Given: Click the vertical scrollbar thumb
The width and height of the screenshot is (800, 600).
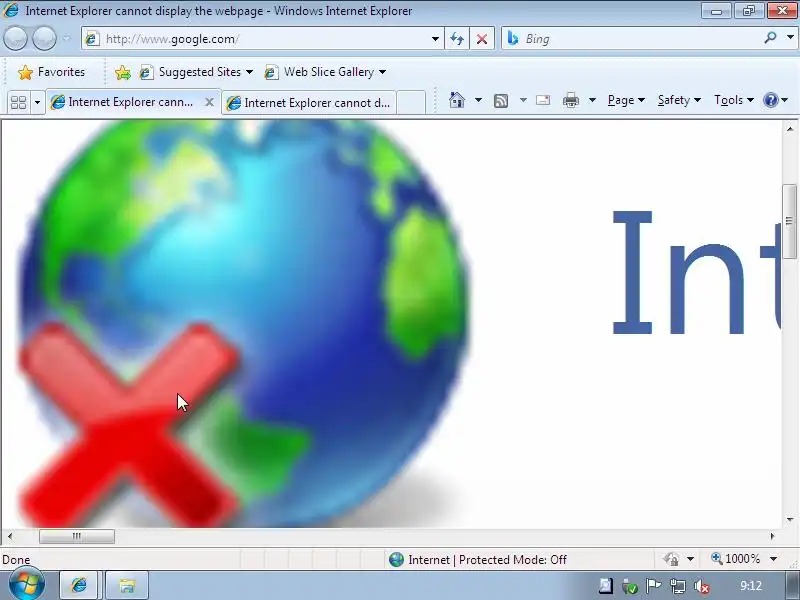Looking at the screenshot, I should (x=789, y=221).
